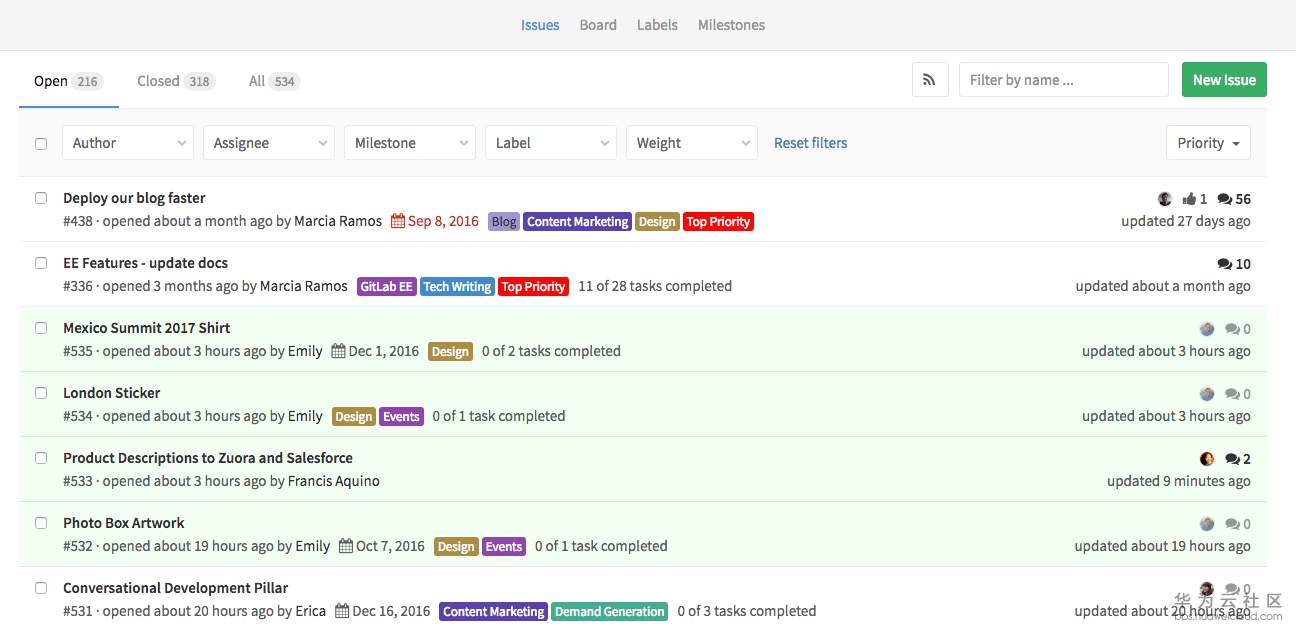Click the New Issue button
Image resolution: width=1296 pixels, height=631 pixels.
1224,80
